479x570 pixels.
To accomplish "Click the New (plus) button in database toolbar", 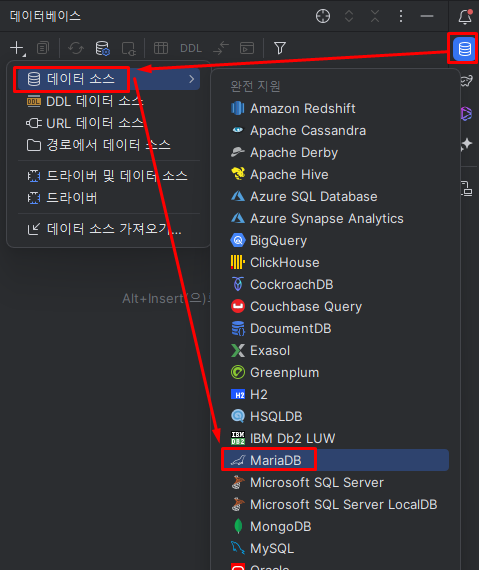I will (x=17, y=48).
